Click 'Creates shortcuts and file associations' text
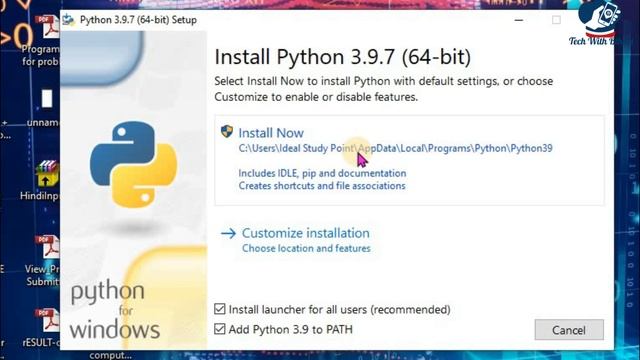 [x=322, y=186]
